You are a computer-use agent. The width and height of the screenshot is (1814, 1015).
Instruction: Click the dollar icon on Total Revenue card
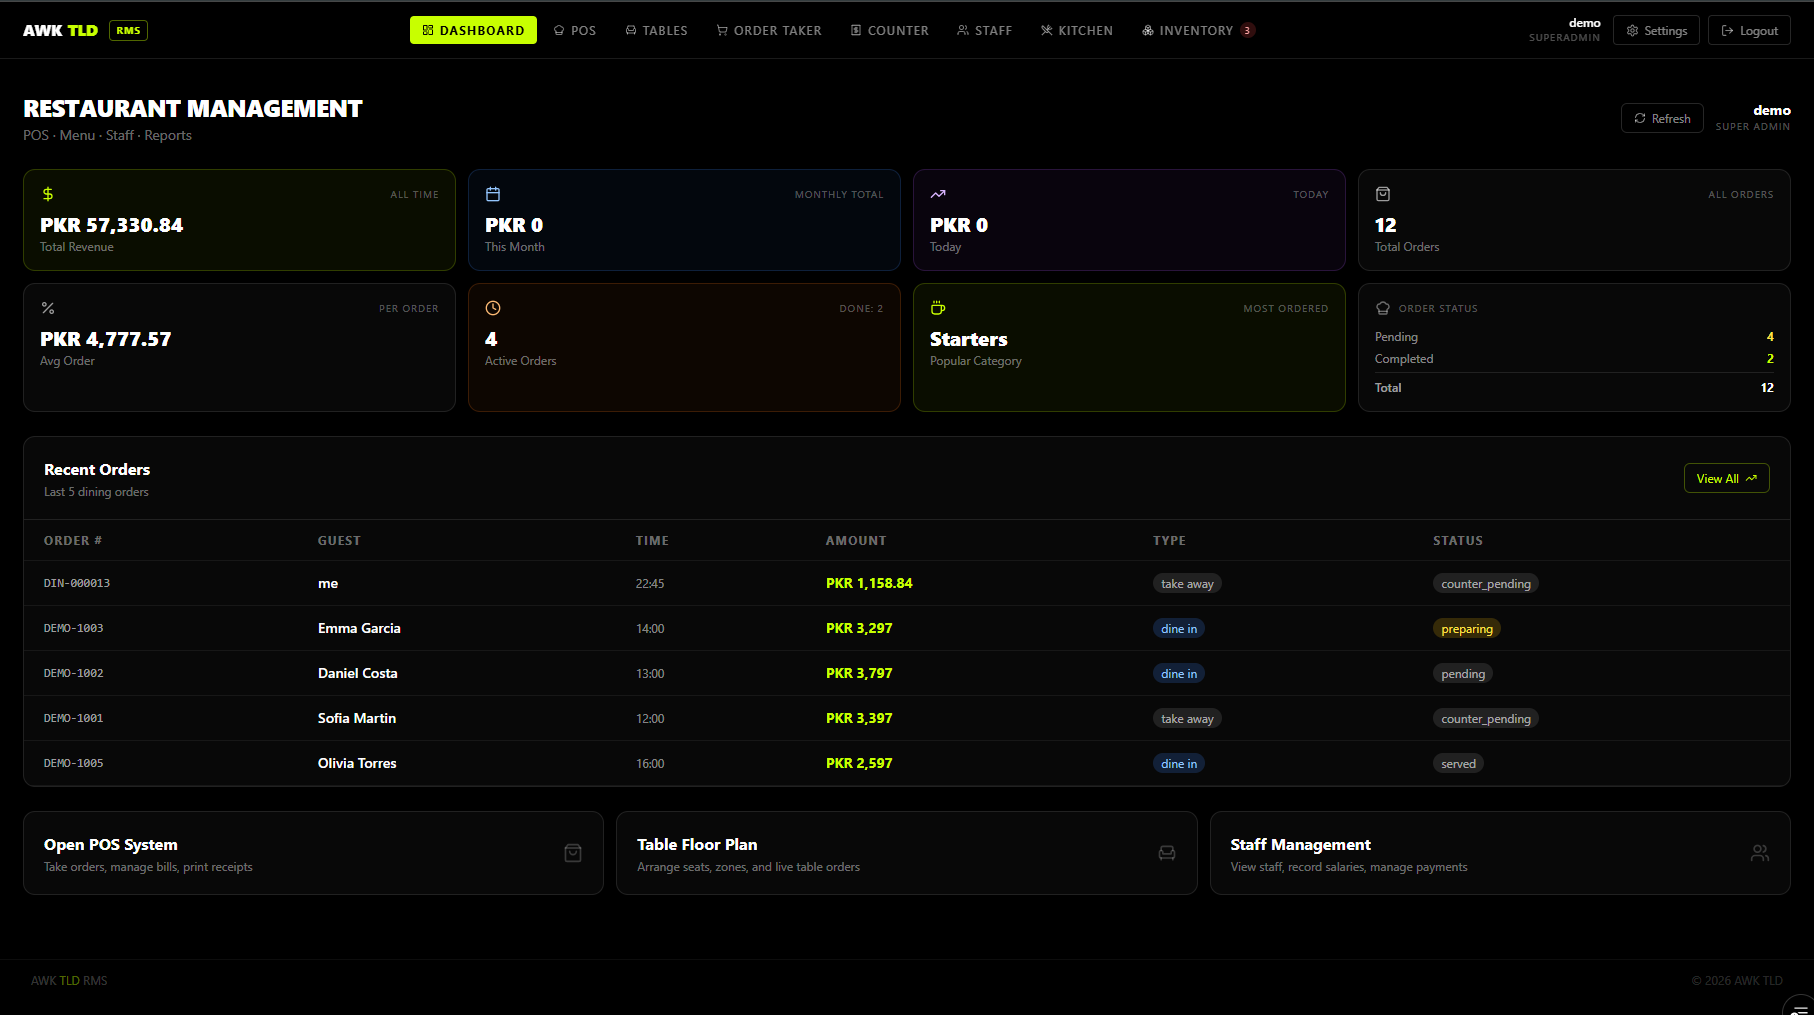point(48,194)
